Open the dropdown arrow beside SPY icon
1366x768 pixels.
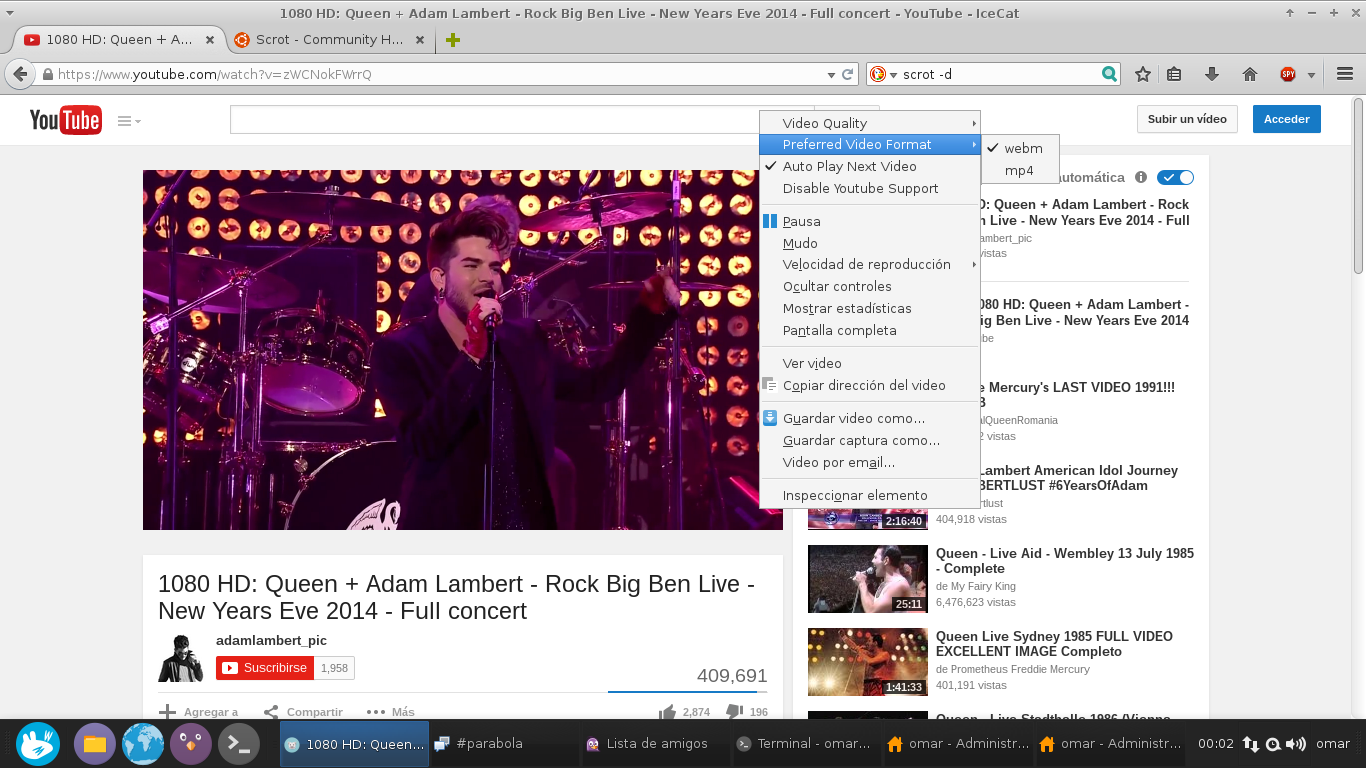[1311, 75]
